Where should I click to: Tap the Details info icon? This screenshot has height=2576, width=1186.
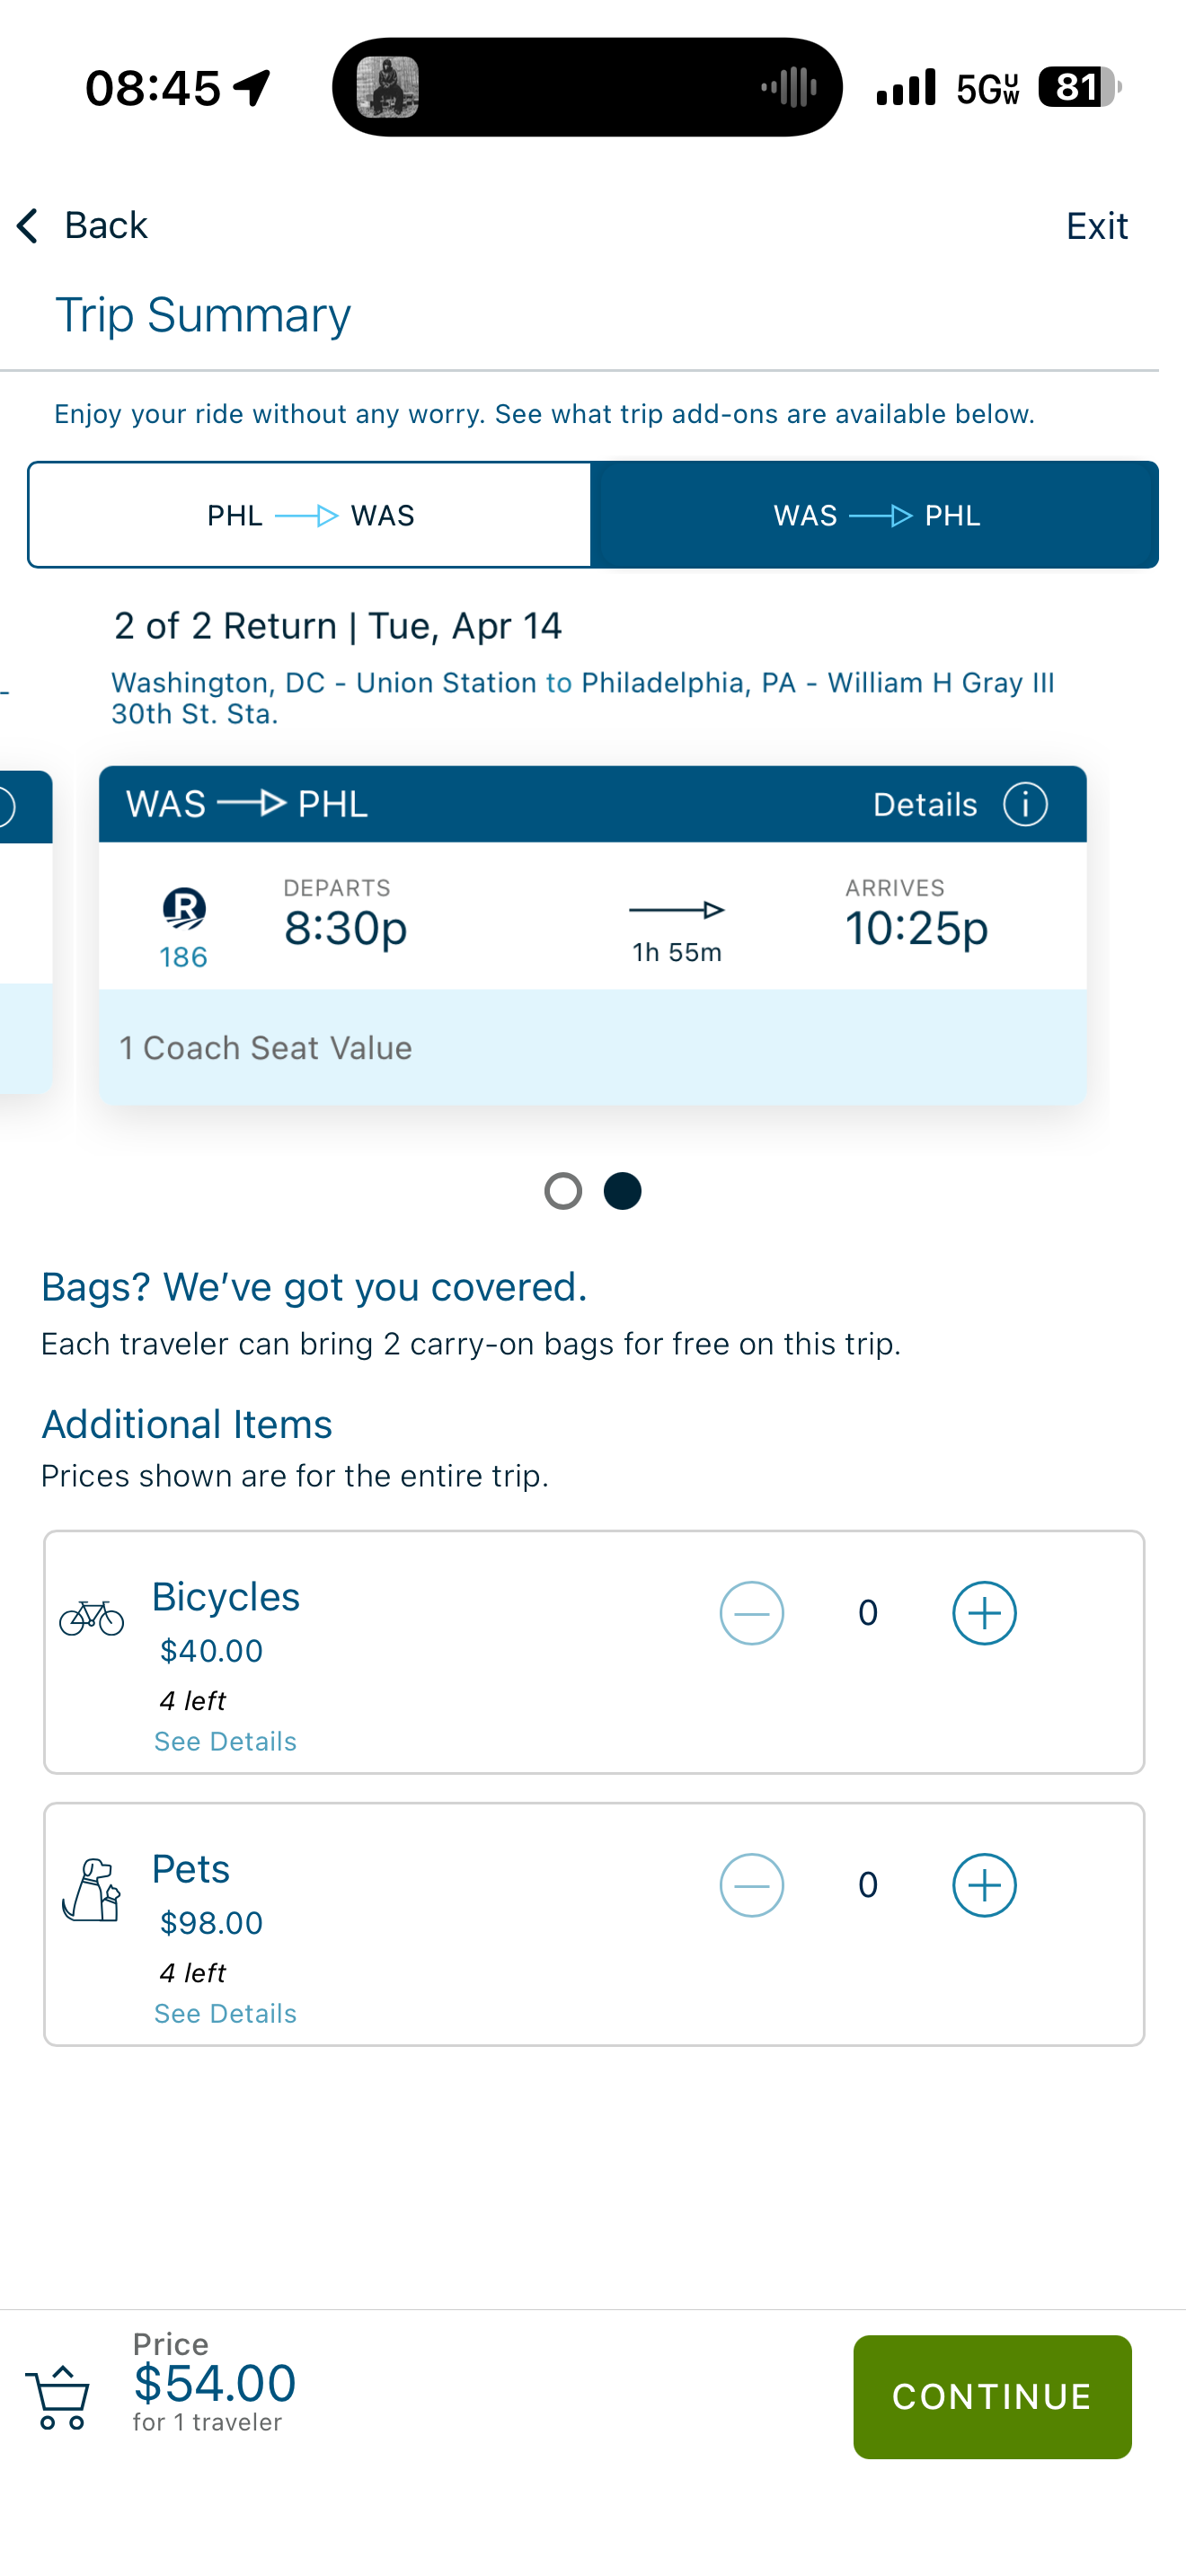click(x=1025, y=804)
